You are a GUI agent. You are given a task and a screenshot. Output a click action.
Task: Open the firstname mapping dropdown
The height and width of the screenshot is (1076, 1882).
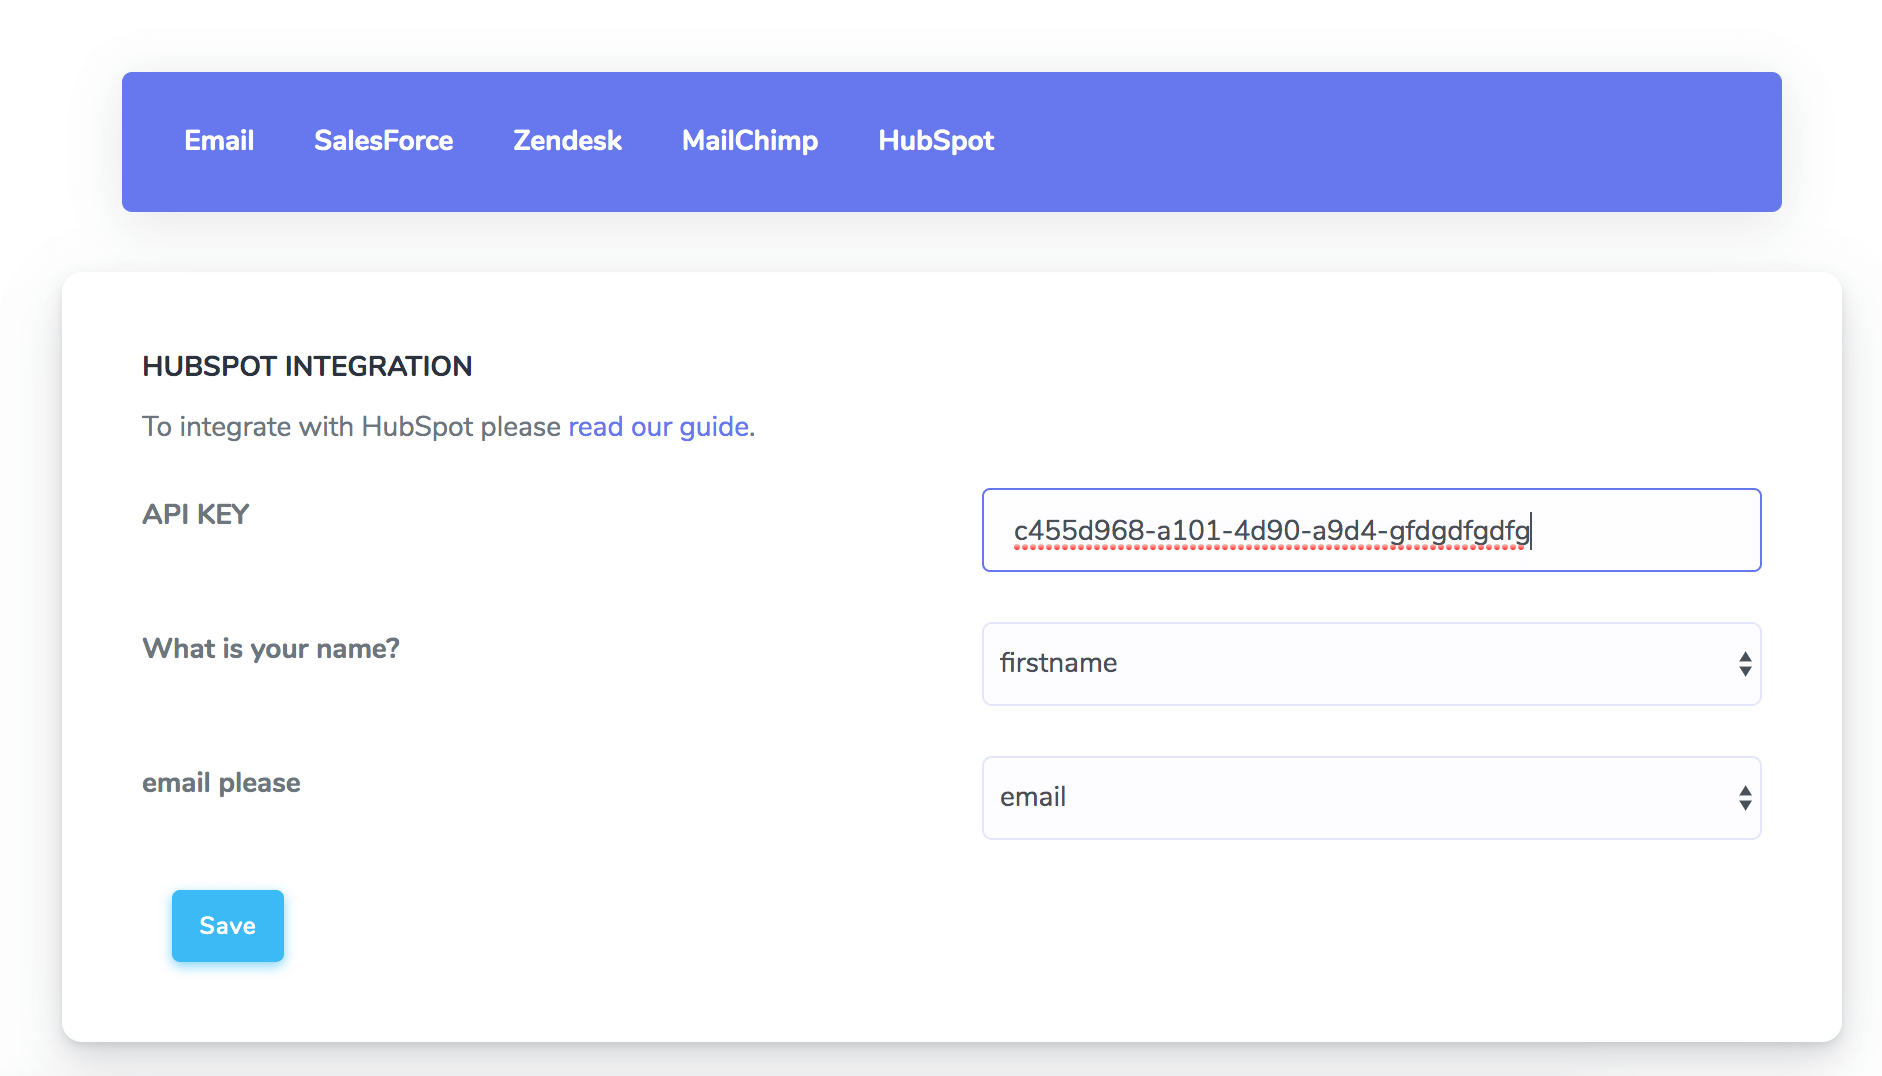1372,664
